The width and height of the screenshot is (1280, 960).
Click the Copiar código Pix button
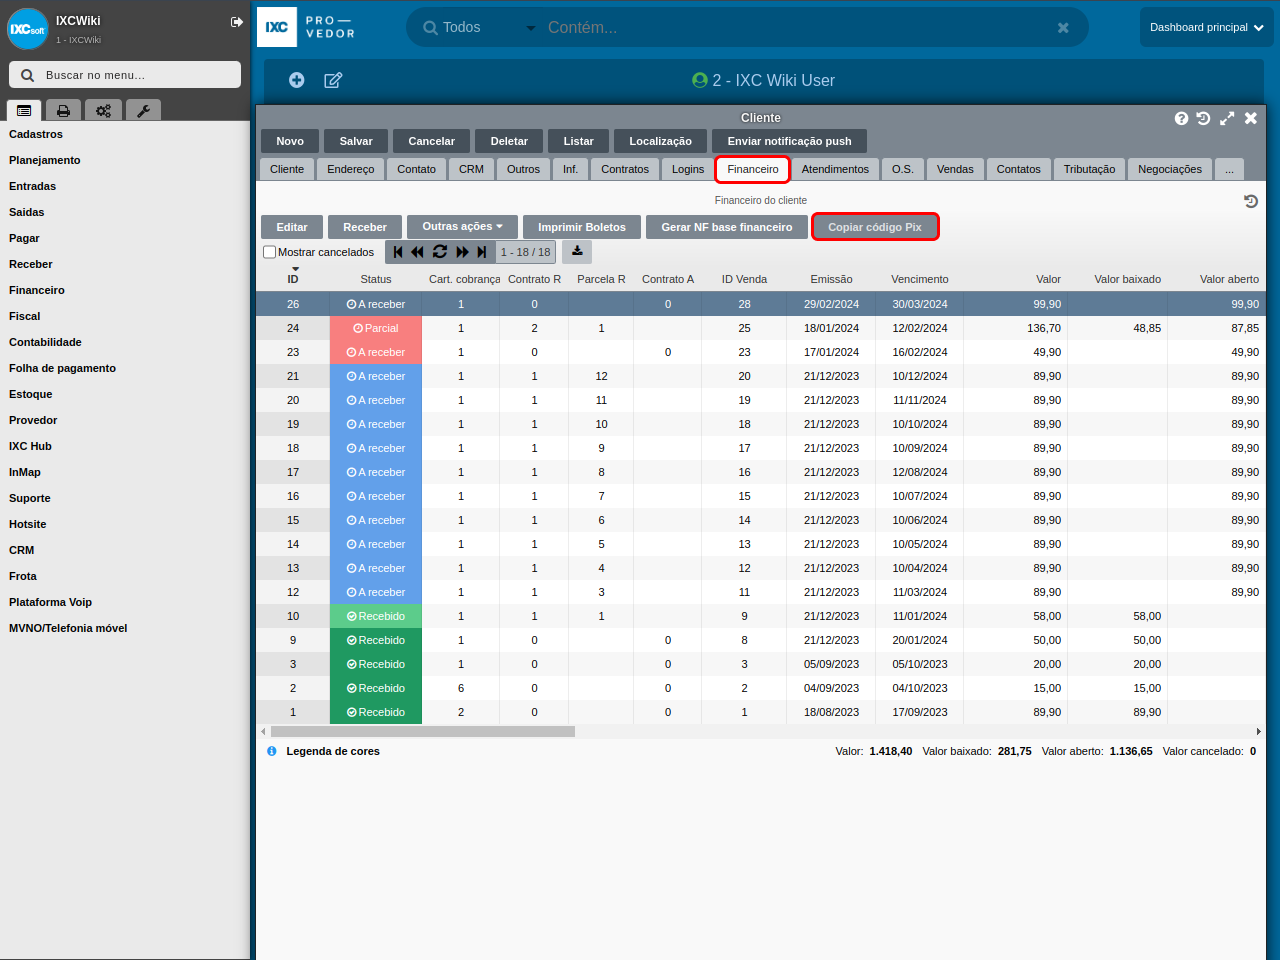(875, 227)
